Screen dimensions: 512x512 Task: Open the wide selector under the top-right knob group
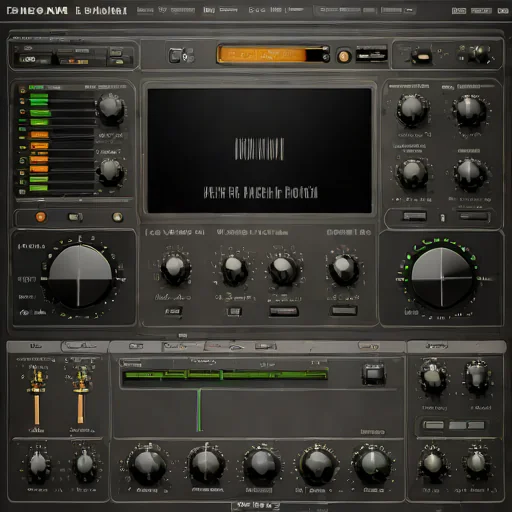pyautogui.click(x=415, y=216)
